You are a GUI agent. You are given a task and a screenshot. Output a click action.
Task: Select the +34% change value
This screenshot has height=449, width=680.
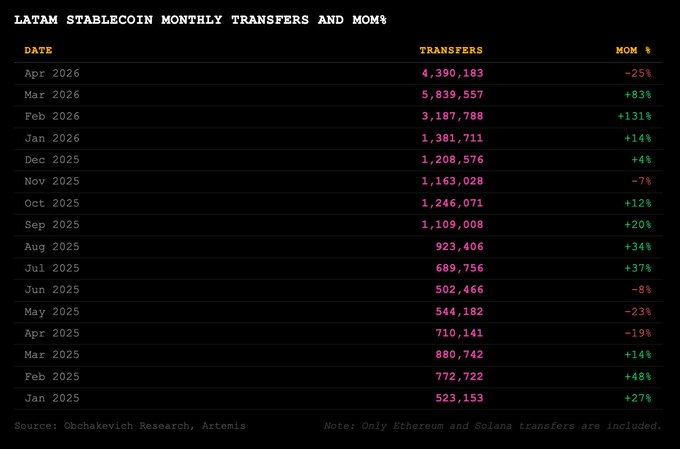click(638, 246)
